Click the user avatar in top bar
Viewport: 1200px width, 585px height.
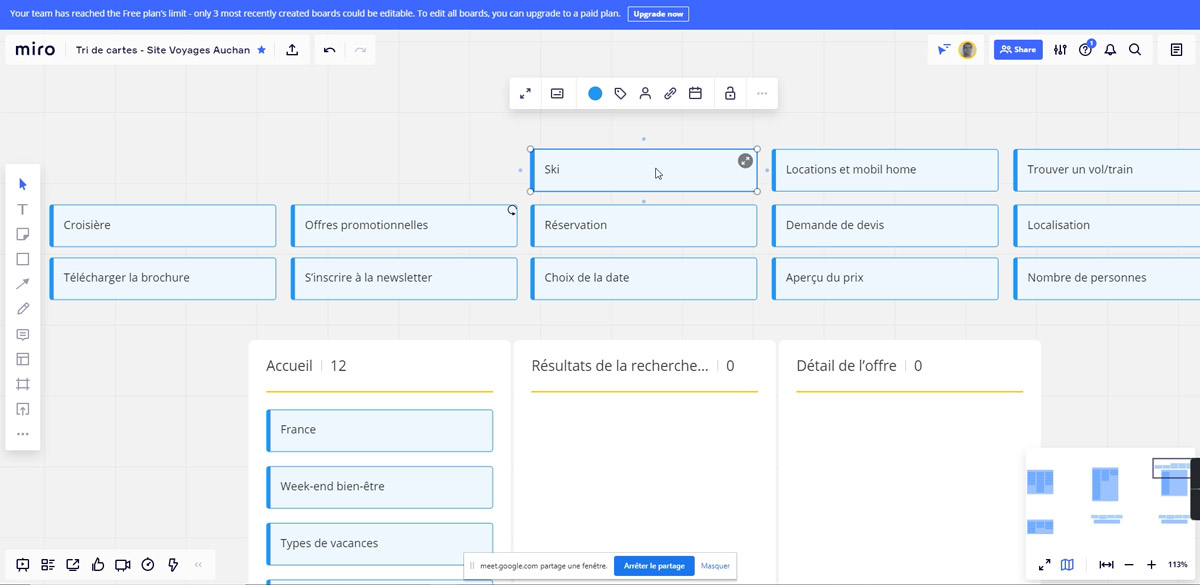(x=967, y=50)
